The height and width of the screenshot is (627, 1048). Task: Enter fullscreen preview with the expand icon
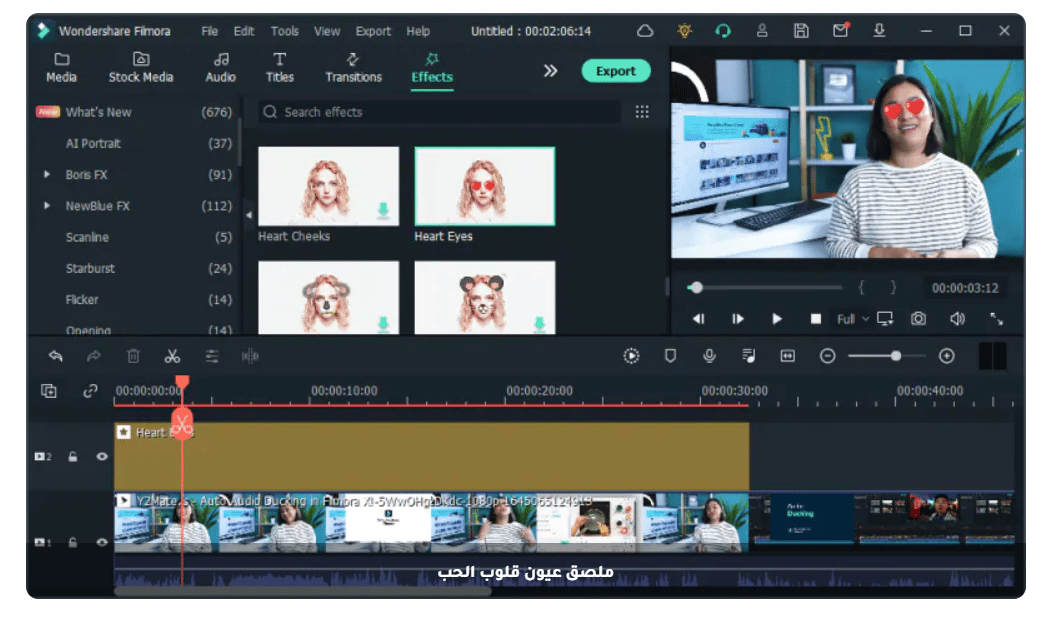click(x=997, y=319)
